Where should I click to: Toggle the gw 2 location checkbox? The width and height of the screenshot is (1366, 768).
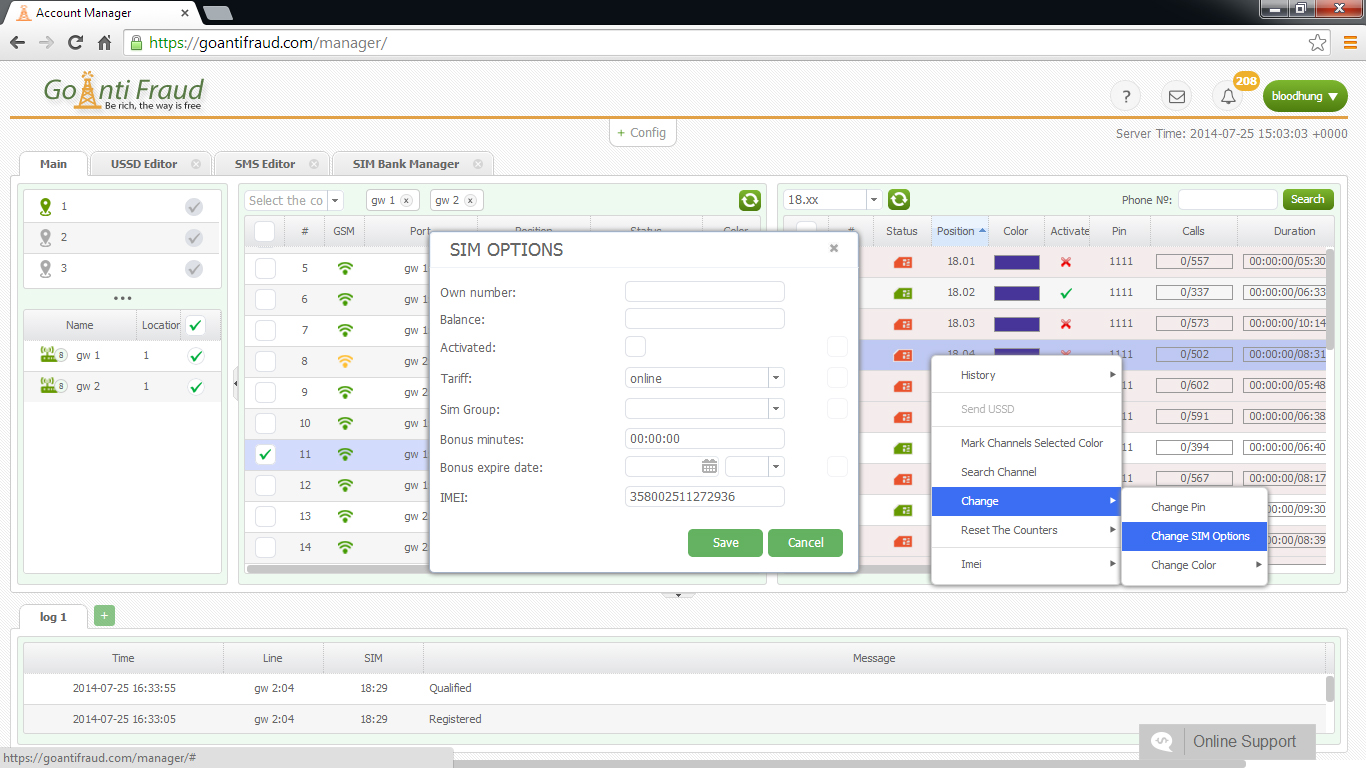[196, 386]
